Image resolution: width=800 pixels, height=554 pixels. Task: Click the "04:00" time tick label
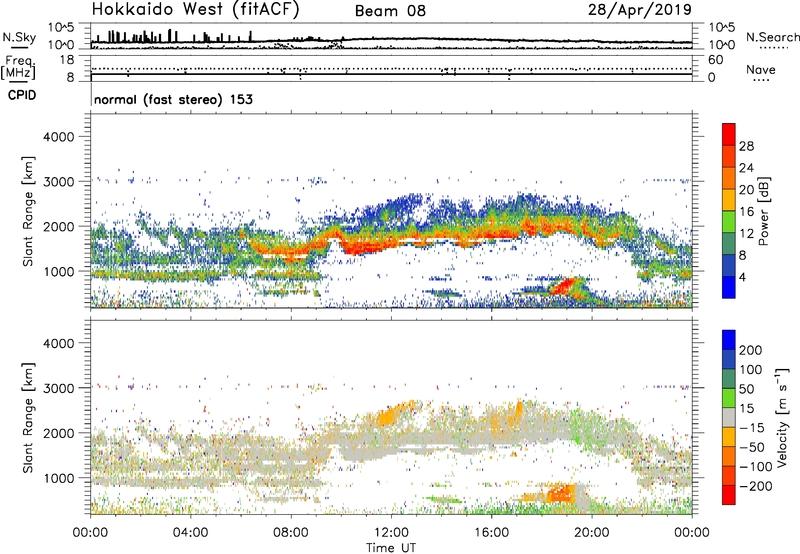(191, 533)
